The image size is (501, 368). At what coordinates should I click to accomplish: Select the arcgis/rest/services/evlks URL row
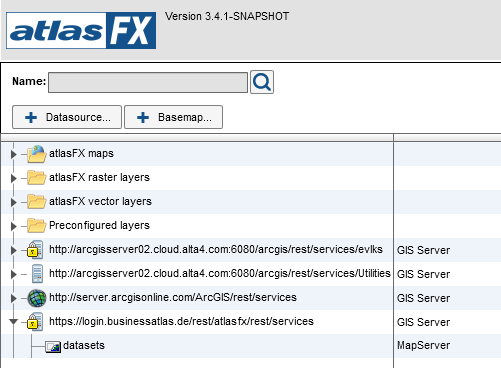[216, 249]
